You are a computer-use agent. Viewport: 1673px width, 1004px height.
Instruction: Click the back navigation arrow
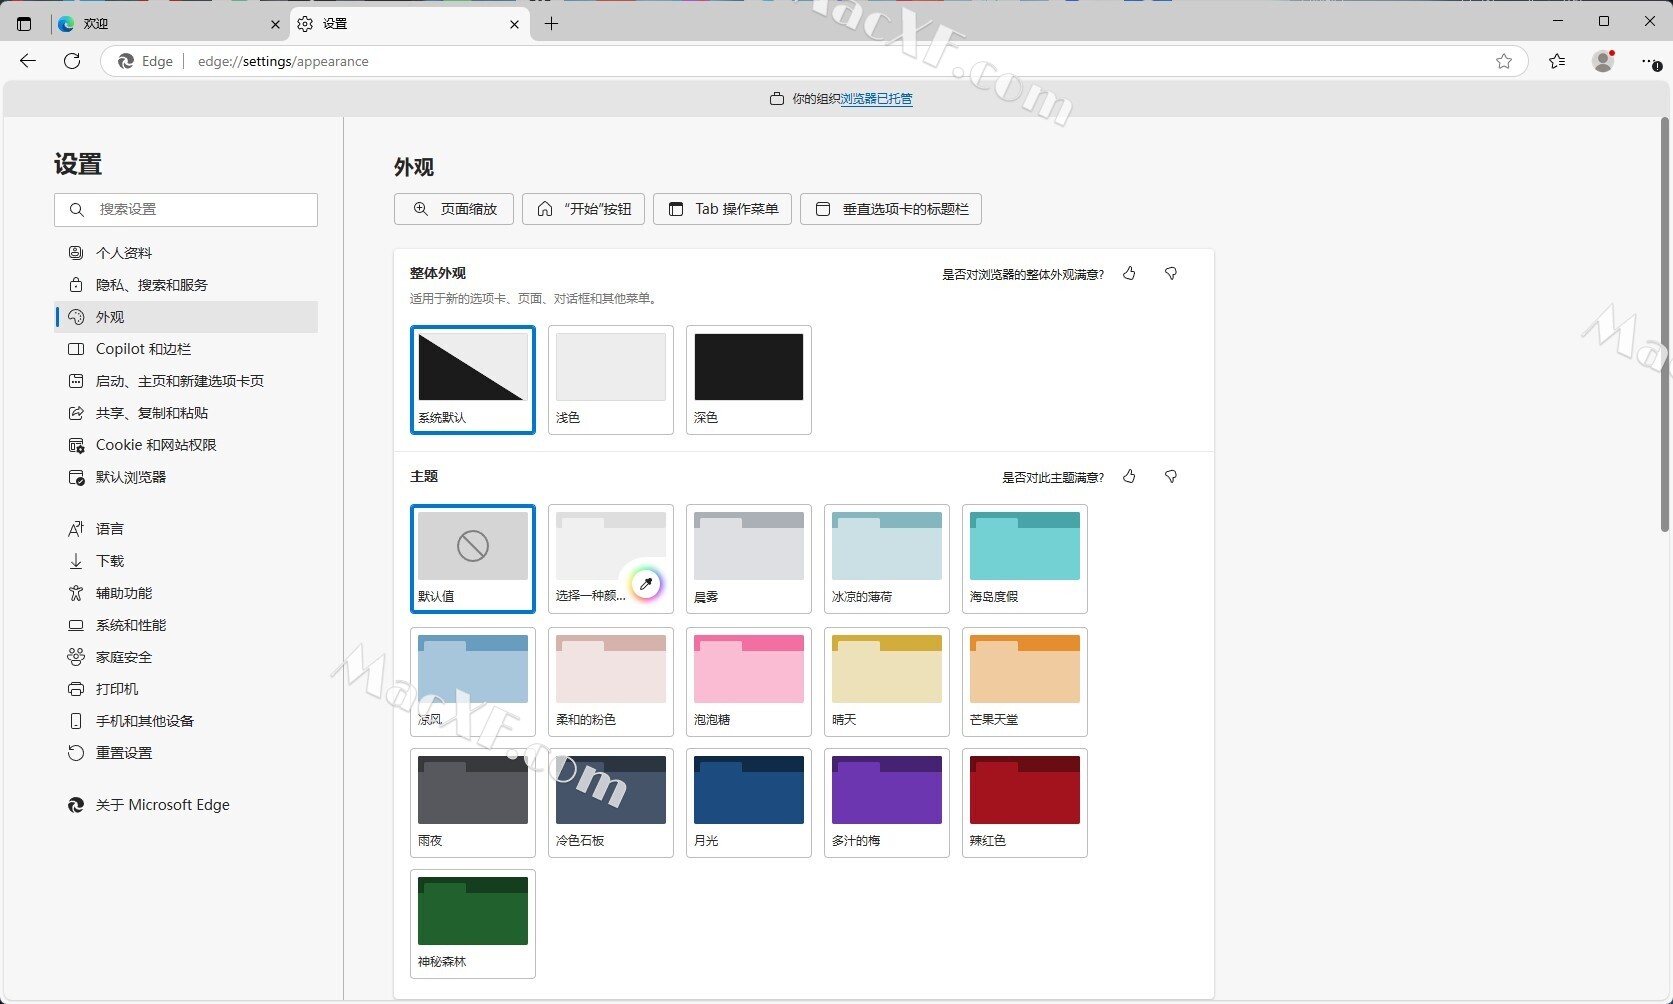point(28,61)
